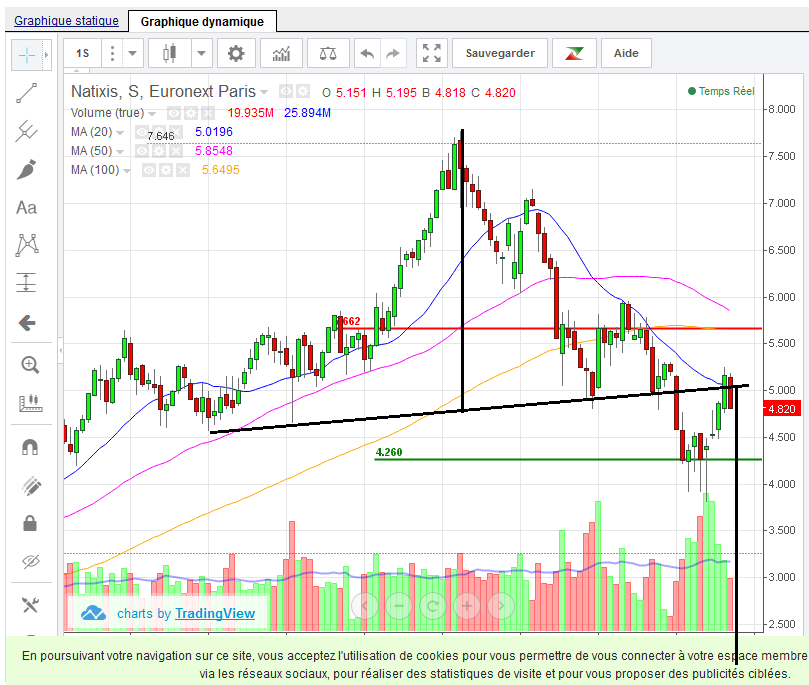Toggle magnet mode on
The height and width of the screenshot is (685, 809).
[30, 447]
